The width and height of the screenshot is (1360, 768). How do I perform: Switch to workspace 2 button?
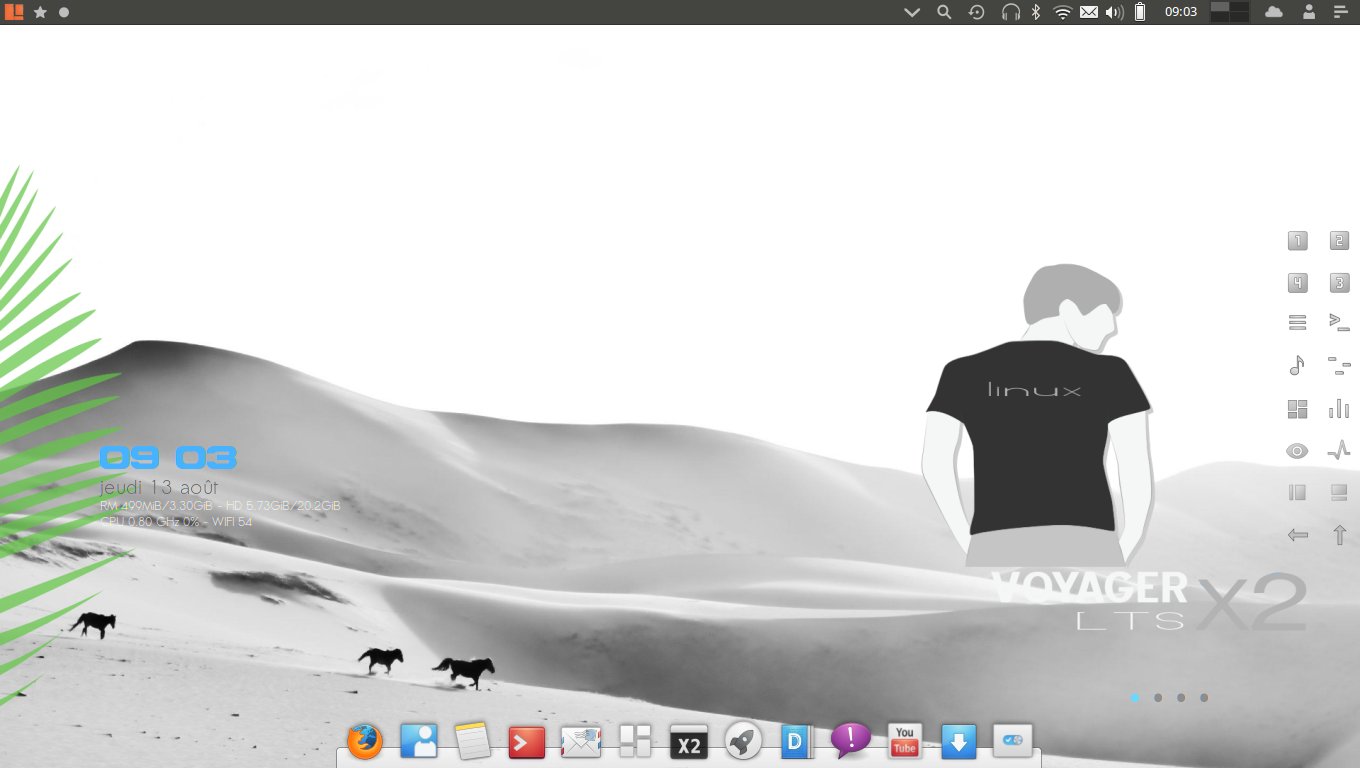[x=1340, y=240]
